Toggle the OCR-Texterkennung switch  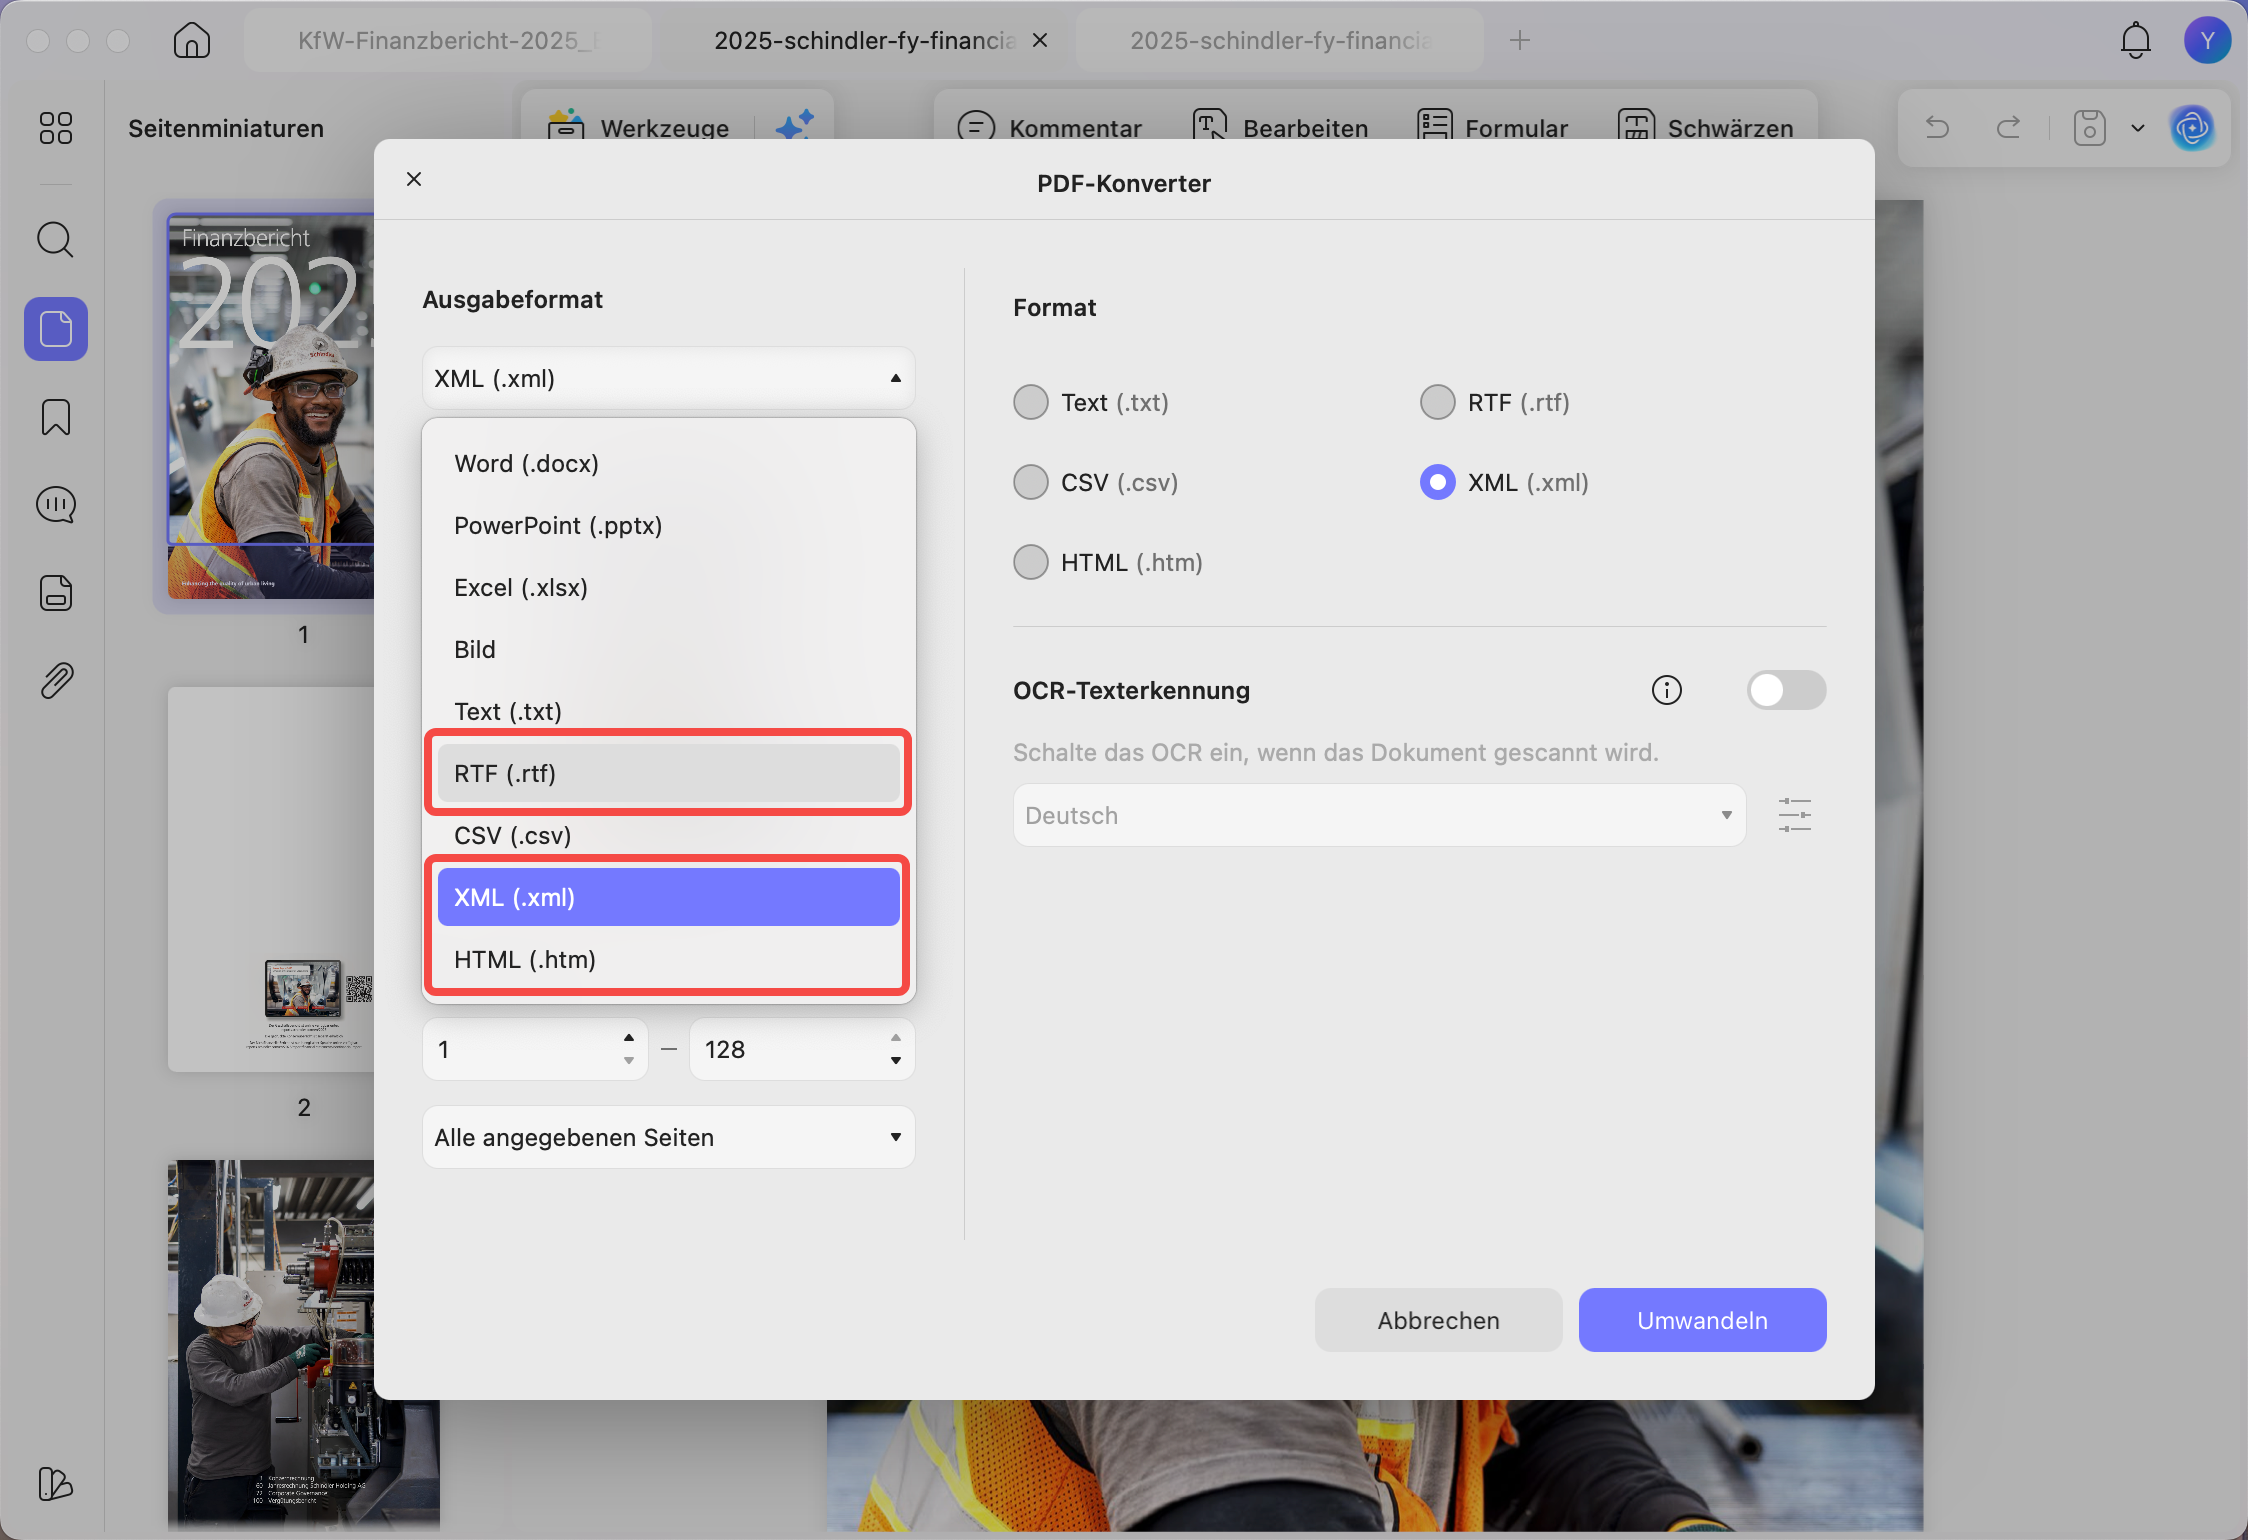tap(1786, 690)
